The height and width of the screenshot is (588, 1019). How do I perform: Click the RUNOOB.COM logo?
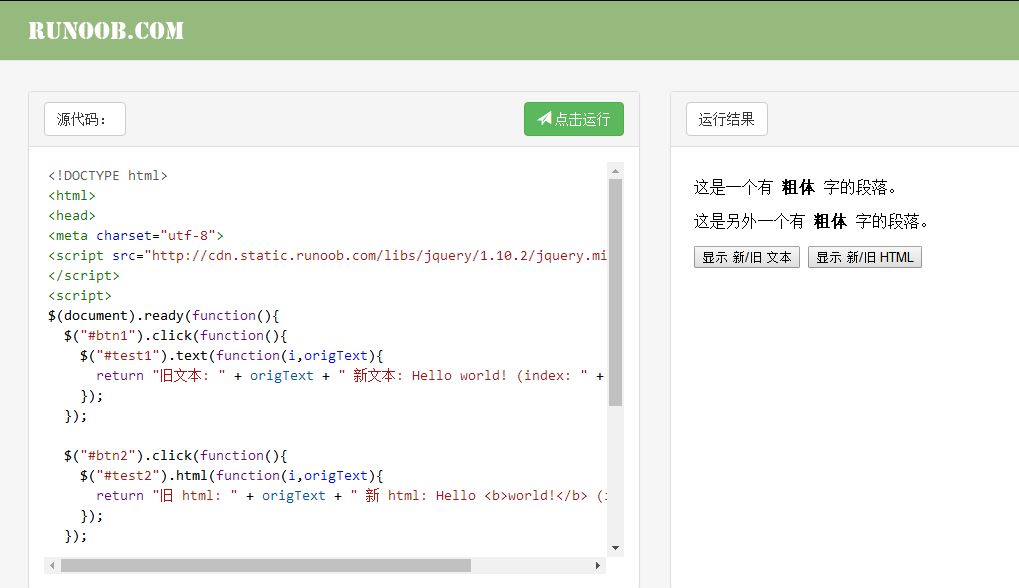106,31
